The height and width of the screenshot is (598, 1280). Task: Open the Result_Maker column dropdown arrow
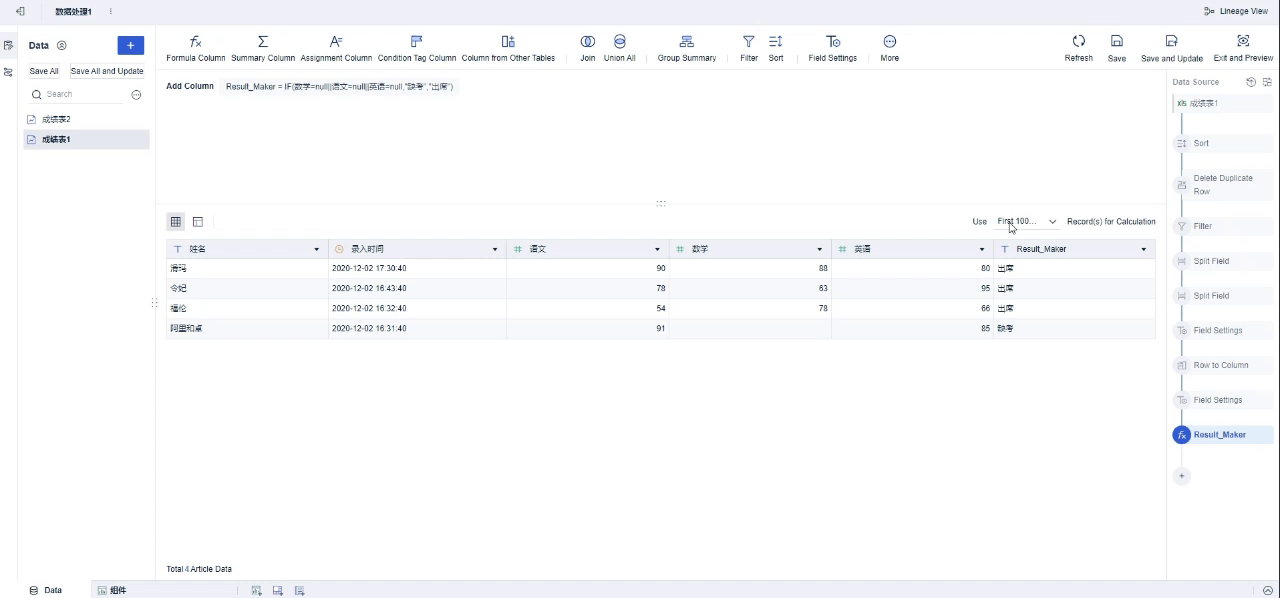point(1144,249)
